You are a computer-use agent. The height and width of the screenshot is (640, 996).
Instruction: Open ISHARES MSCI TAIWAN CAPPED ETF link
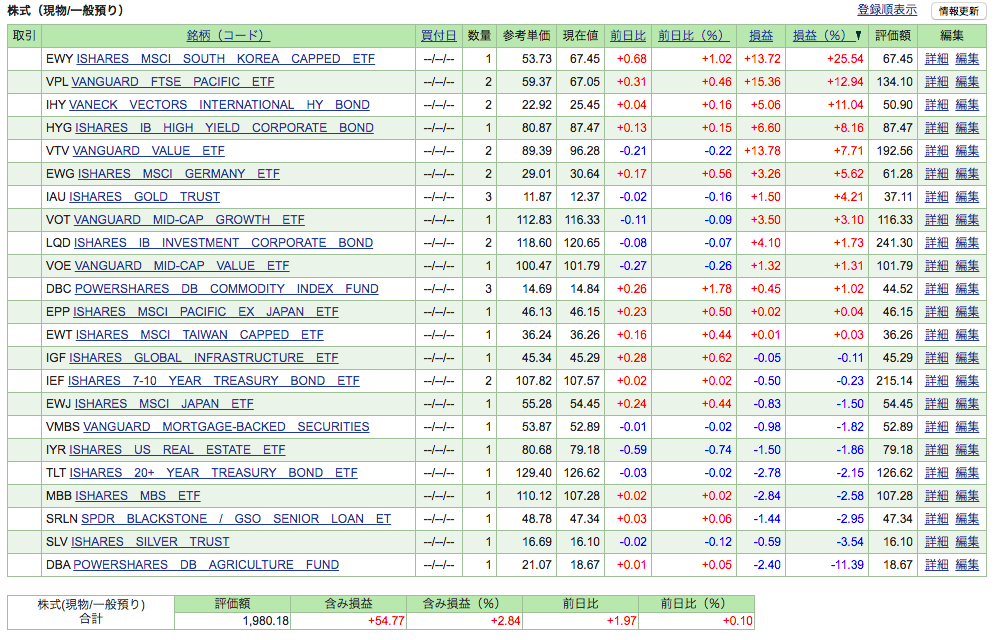point(199,335)
